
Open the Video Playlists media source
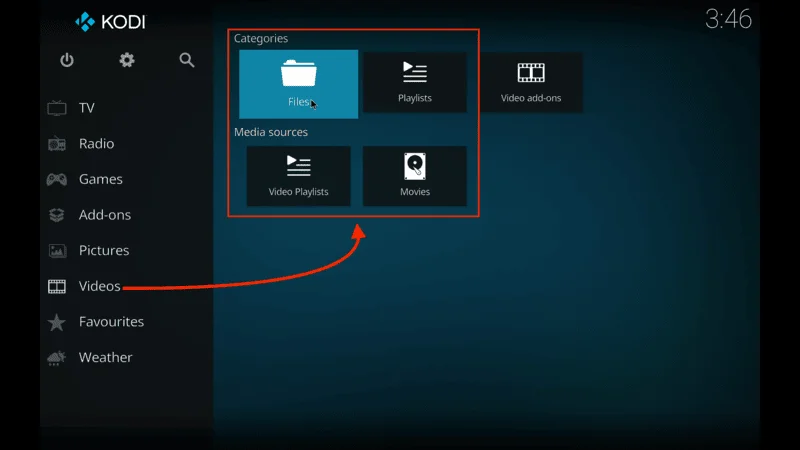298,176
